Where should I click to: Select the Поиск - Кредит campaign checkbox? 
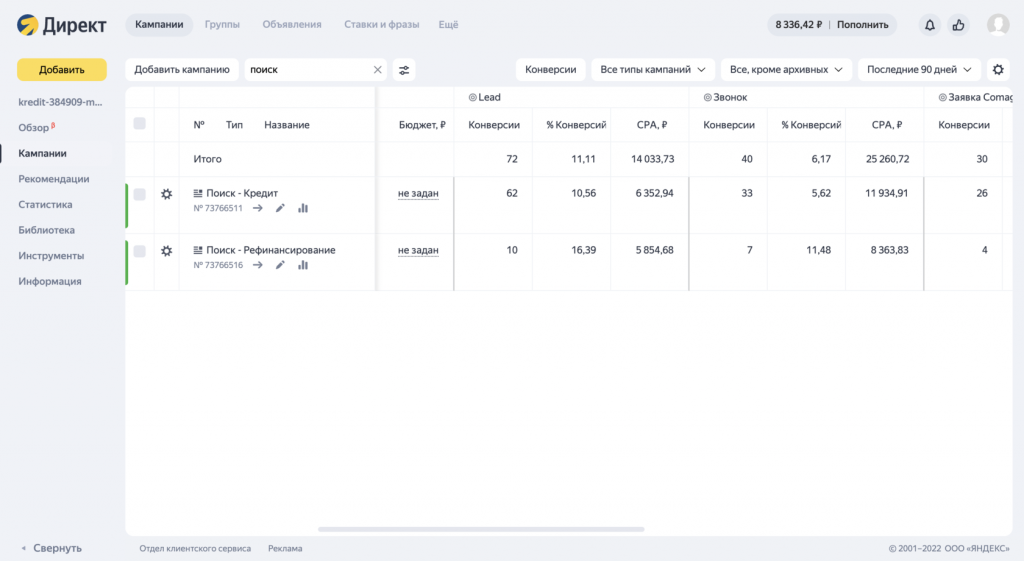[x=139, y=194]
